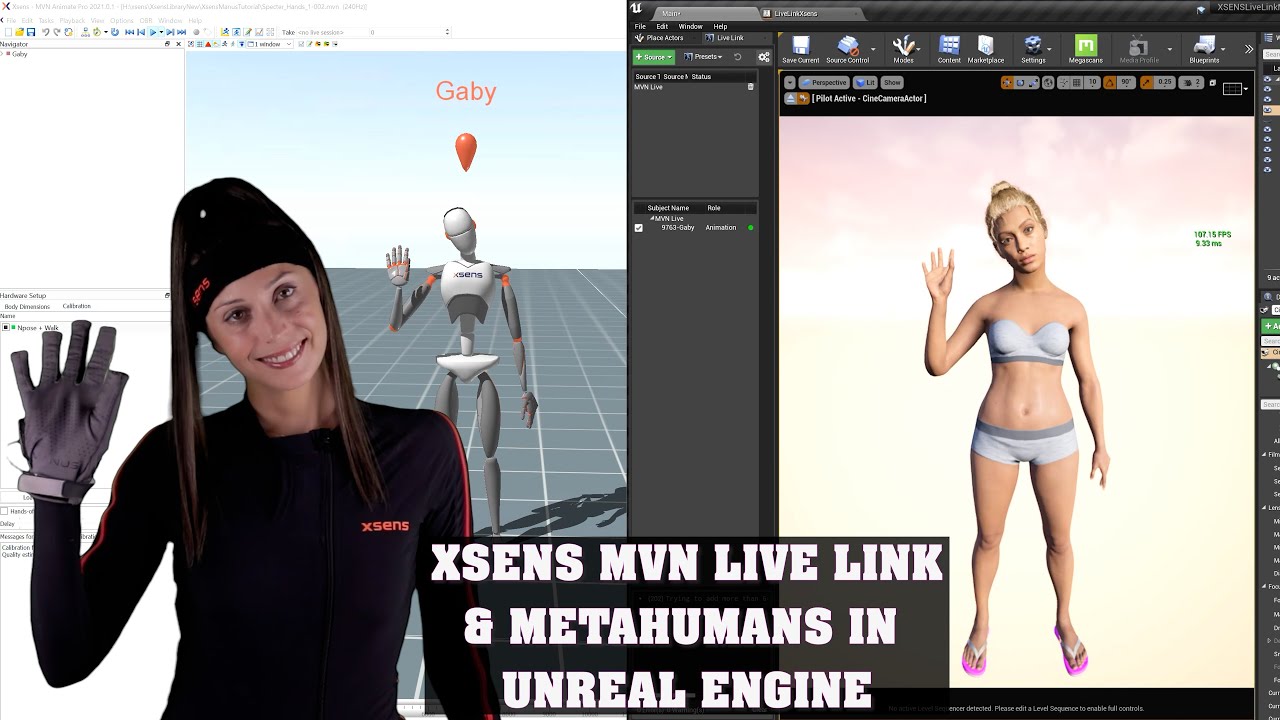Click the Unreal Engine logo icon

pyautogui.click(x=637, y=9)
